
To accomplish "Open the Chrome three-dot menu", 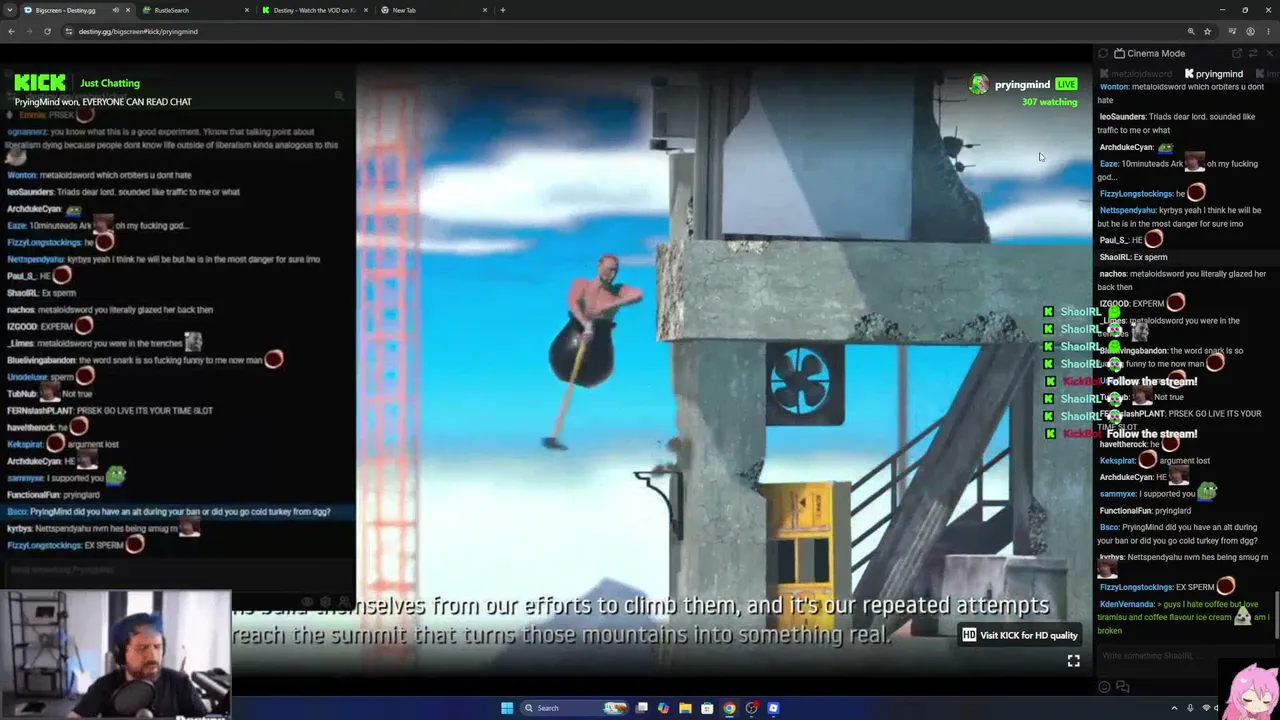I will click(x=1268, y=31).
